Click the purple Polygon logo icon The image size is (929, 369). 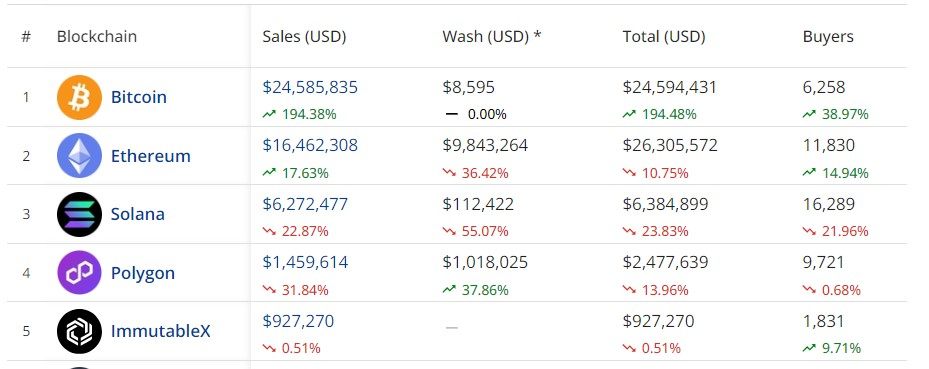(79, 272)
